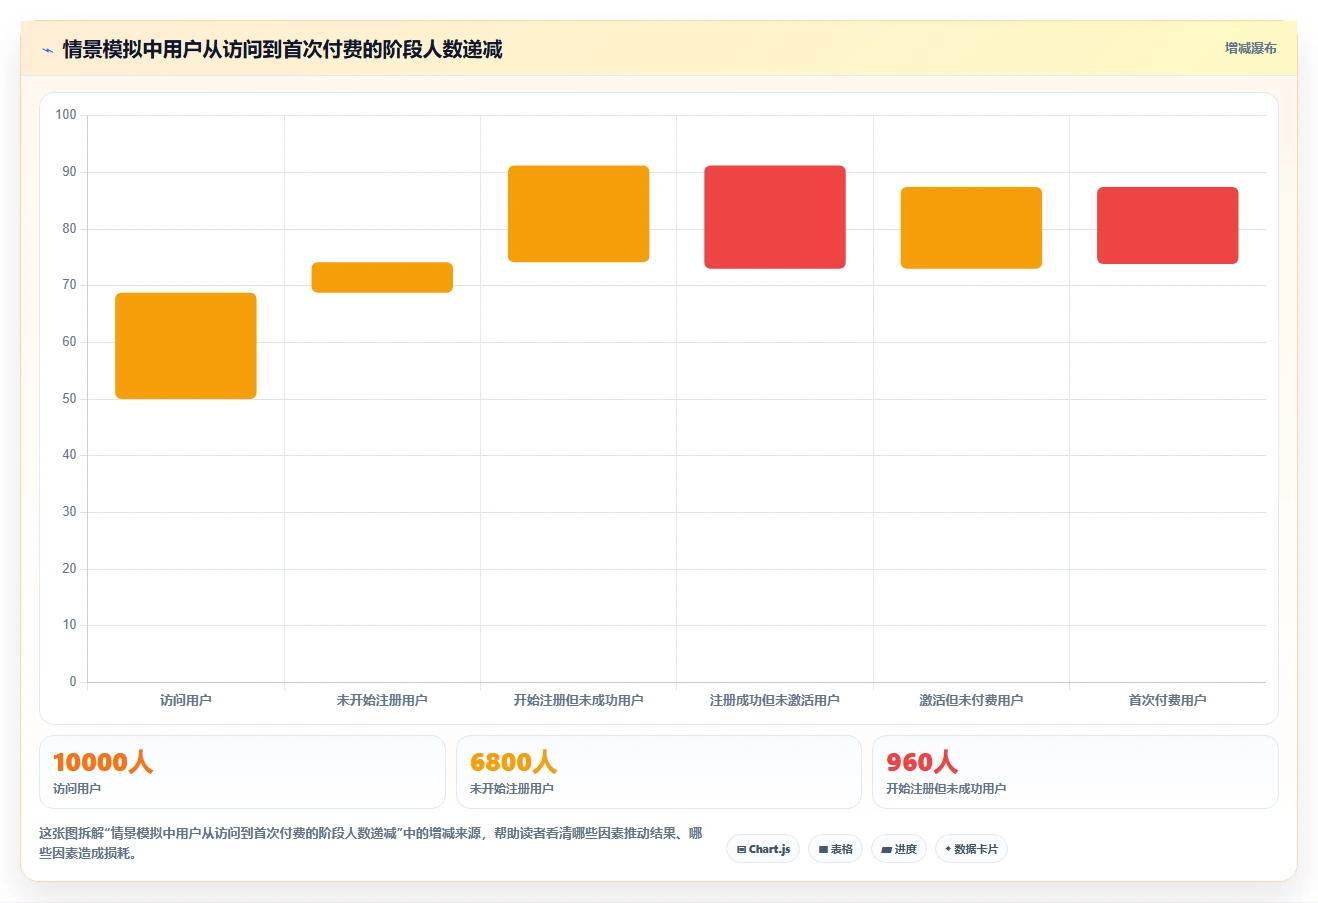The height and width of the screenshot is (903, 1318).
Task: Click the x-axis label 开始注册但未成功用户
Action: 579,700
